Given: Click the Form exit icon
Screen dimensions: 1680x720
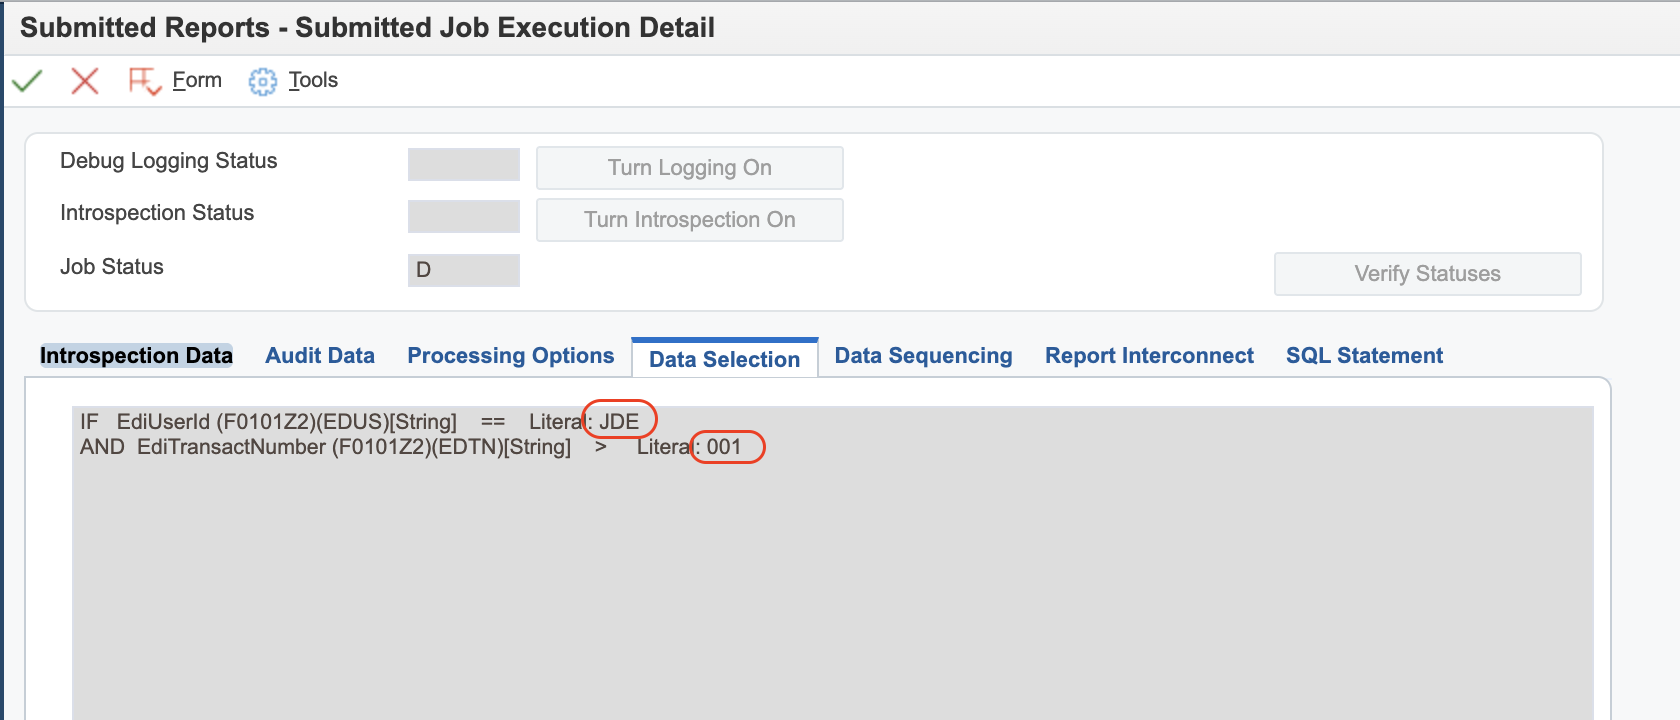Looking at the screenshot, I should click(x=144, y=81).
